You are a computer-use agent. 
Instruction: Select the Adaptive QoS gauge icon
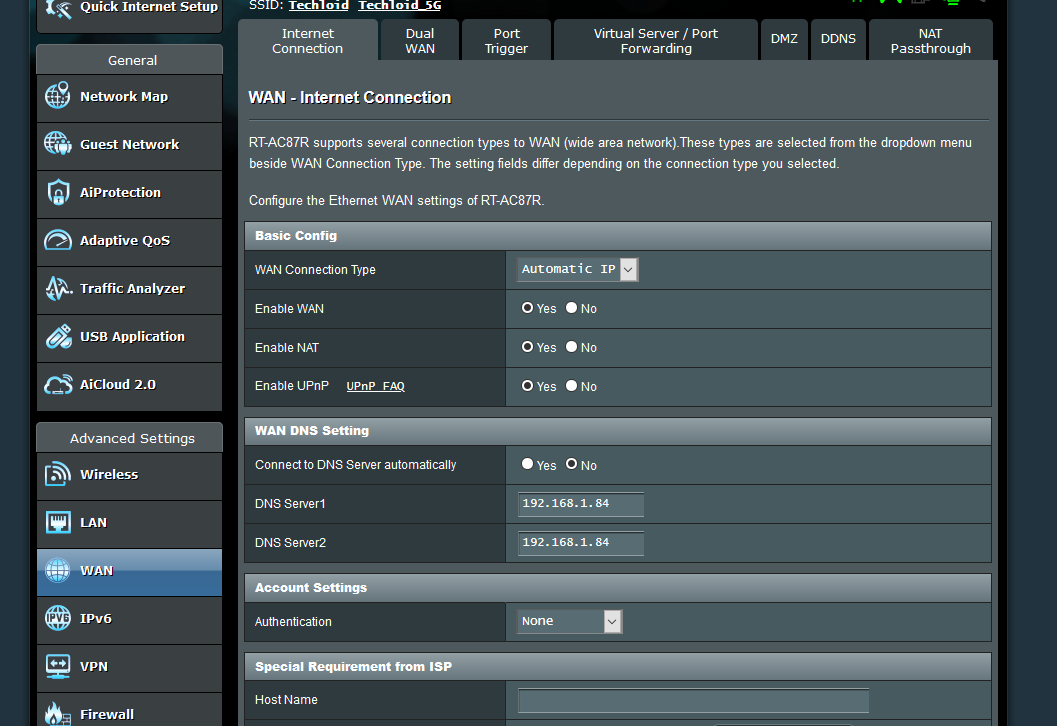click(x=58, y=241)
